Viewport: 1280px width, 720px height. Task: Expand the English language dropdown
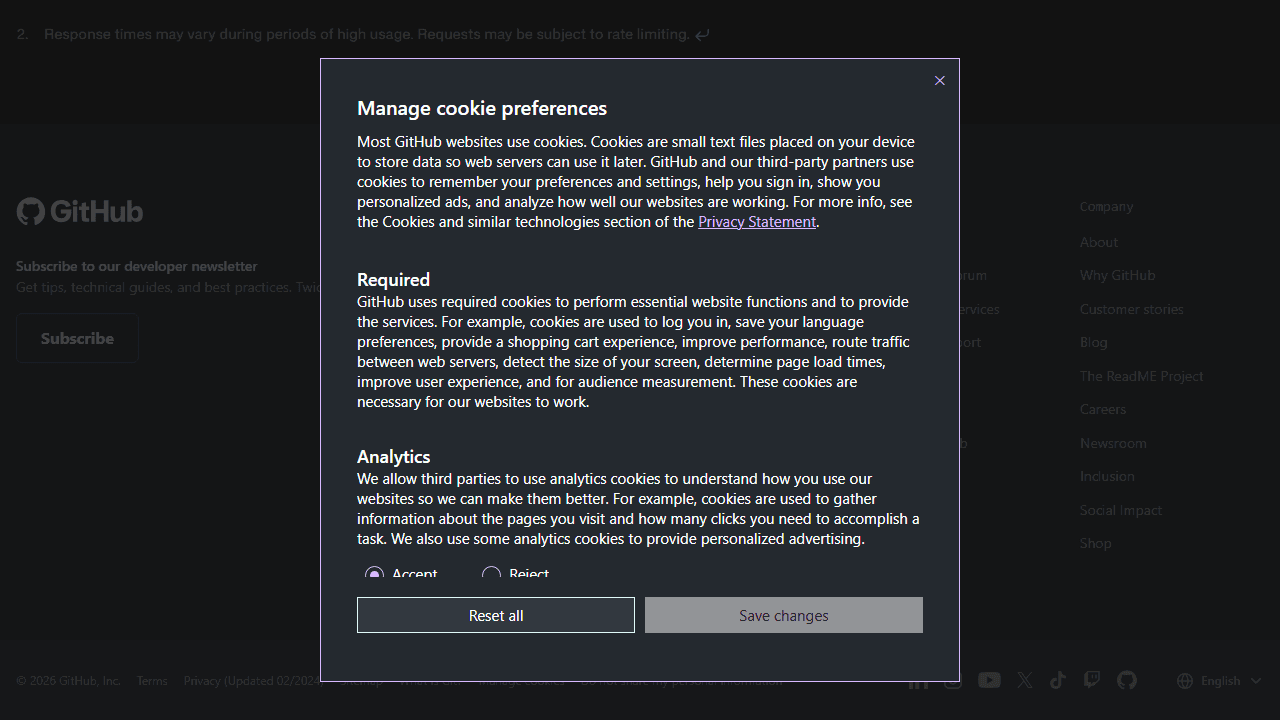pos(1219,681)
